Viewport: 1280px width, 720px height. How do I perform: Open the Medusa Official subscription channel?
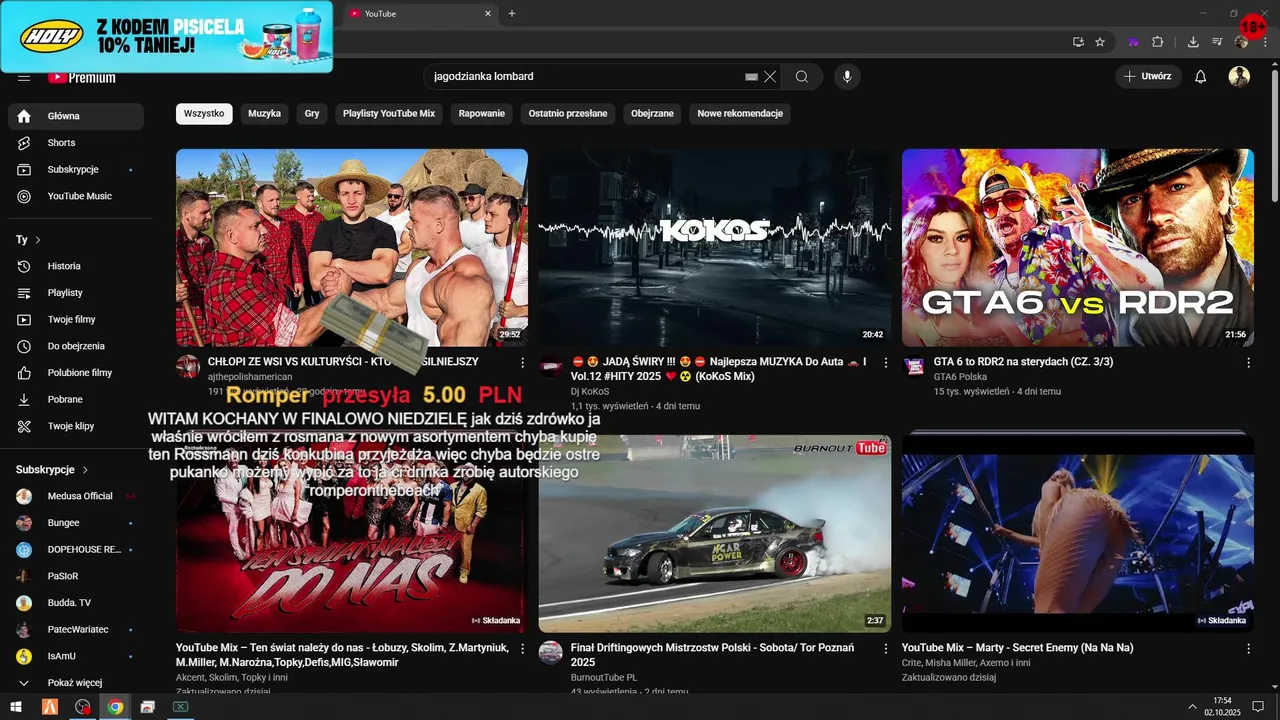(76, 496)
